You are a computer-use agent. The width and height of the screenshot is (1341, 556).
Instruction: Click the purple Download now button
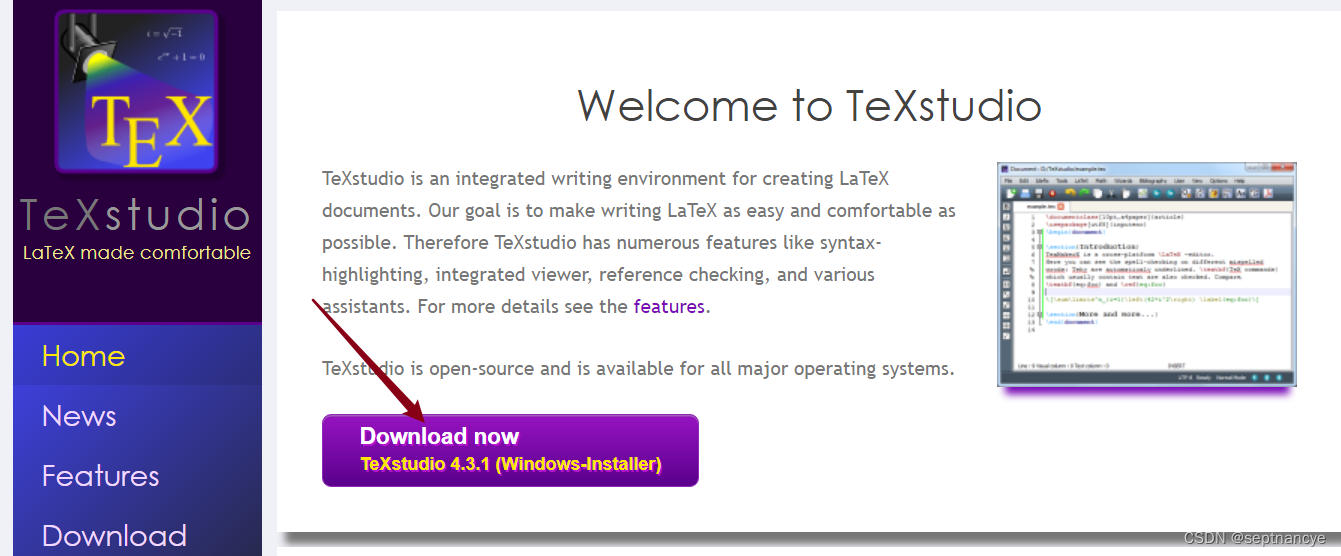pyautogui.click(x=510, y=450)
